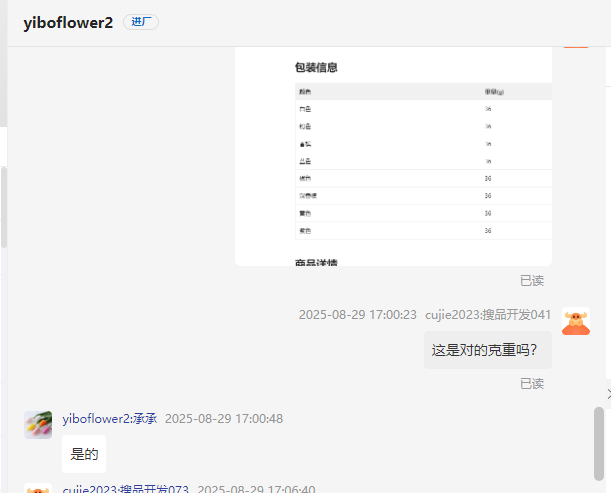Click sender name cujie2023:搜品开发073
This screenshot has width=611, height=493.
point(125,489)
